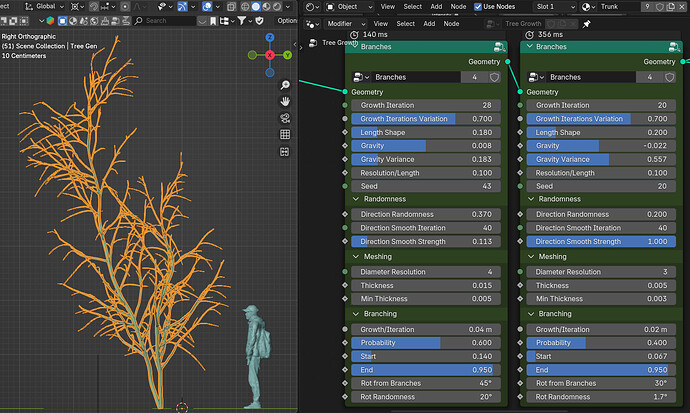Click the pivot point icon next to Global

(x=75, y=7)
